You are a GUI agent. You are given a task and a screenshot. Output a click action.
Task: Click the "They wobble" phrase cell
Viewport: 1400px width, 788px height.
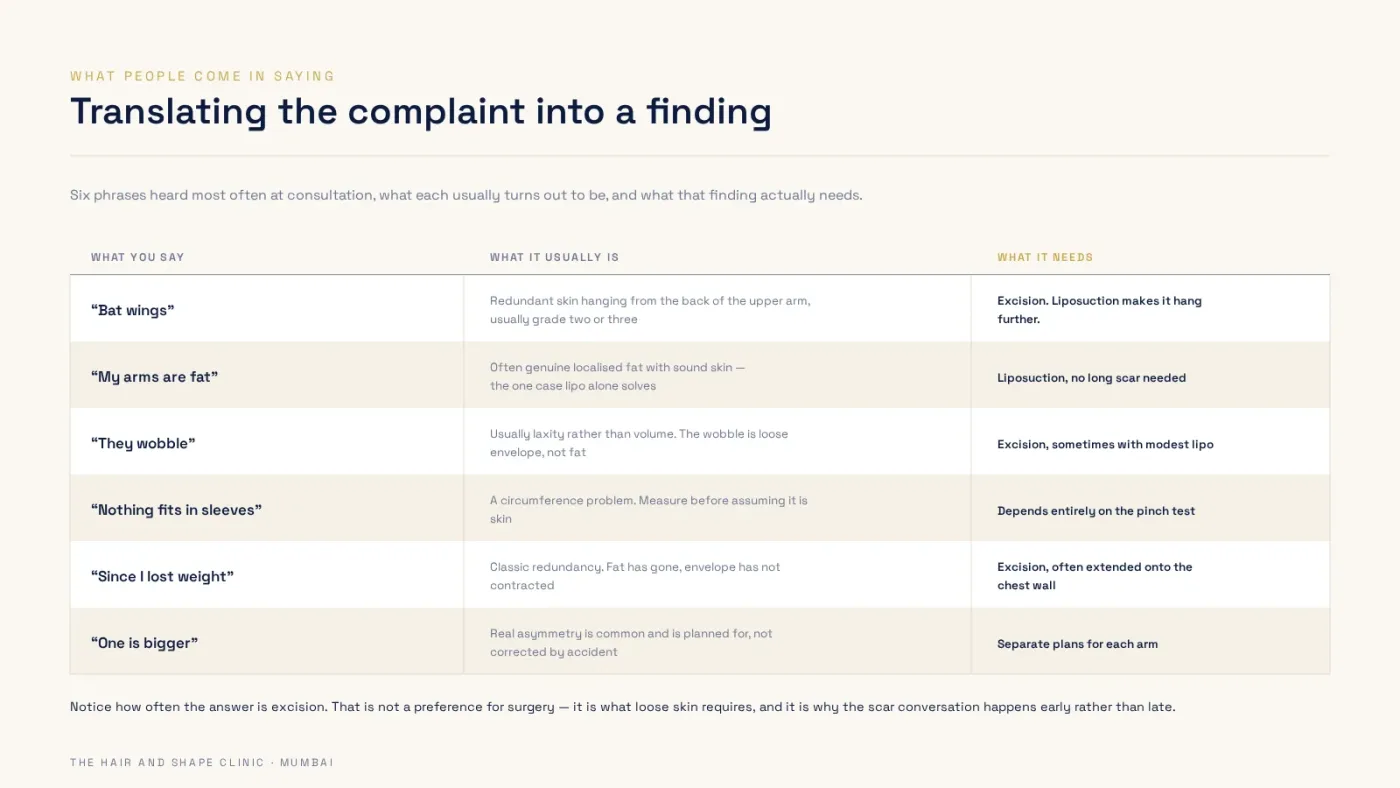pyautogui.click(x=143, y=443)
